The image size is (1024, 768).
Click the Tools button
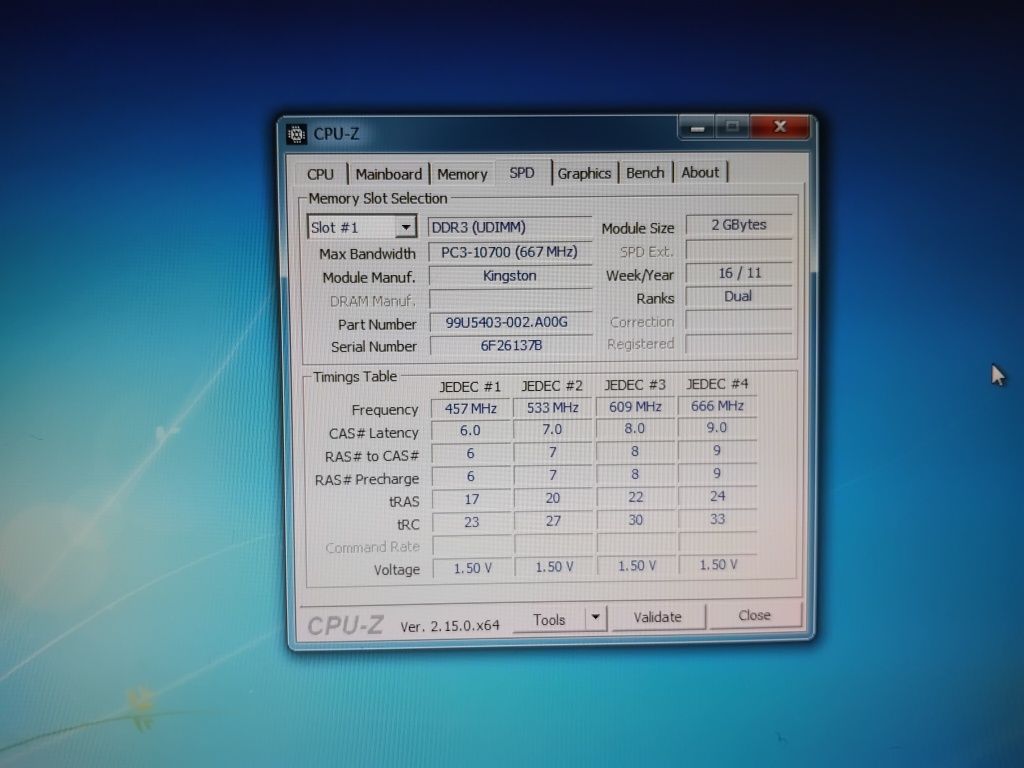click(x=549, y=620)
